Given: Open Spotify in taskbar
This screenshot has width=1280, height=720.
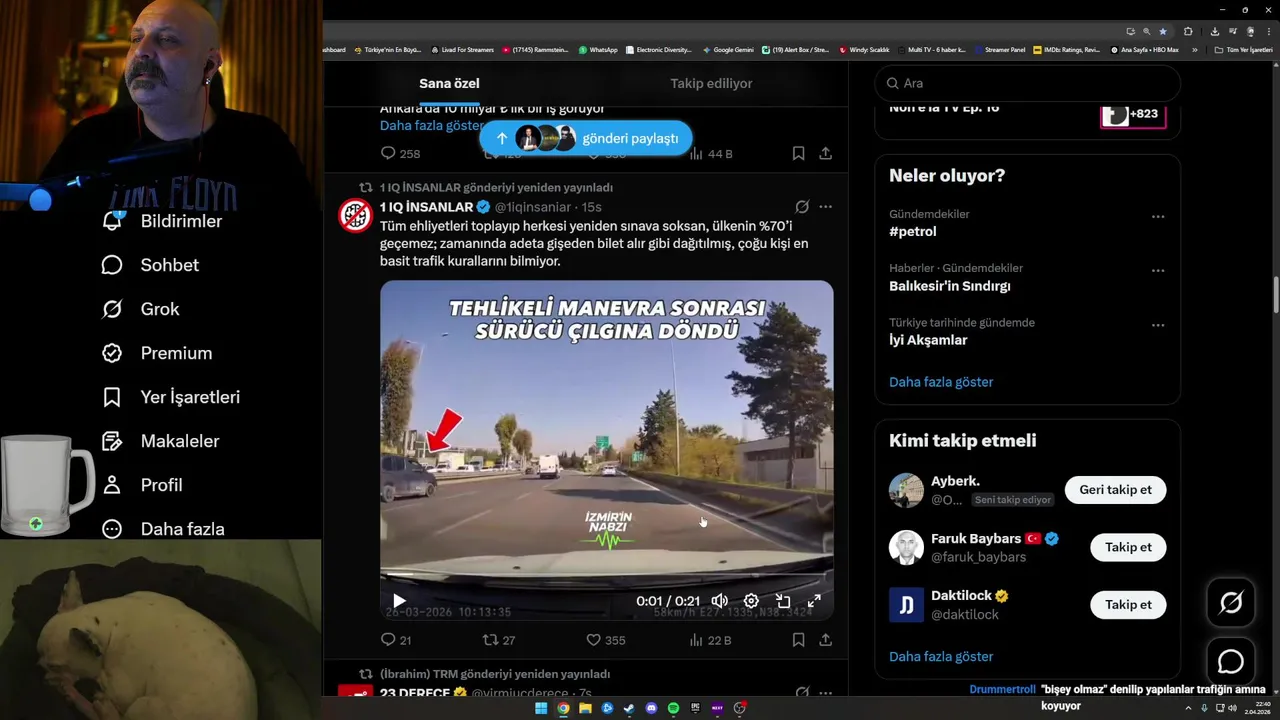Looking at the screenshot, I should (x=673, y=708).
